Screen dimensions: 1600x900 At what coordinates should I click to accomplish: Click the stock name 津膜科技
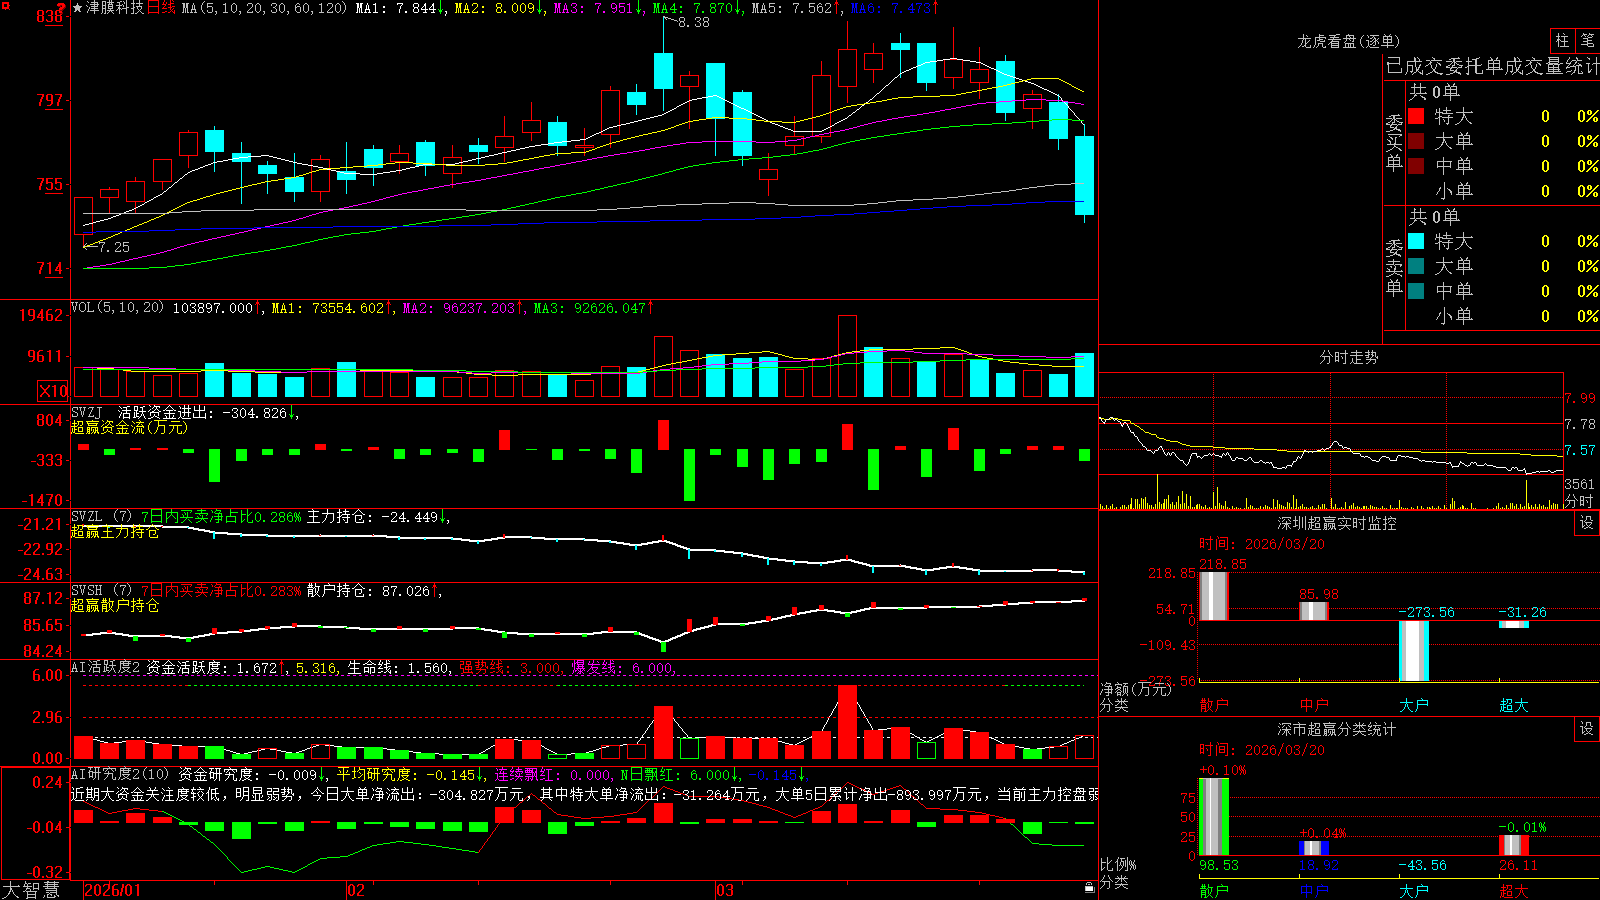(x=115, y=8)
